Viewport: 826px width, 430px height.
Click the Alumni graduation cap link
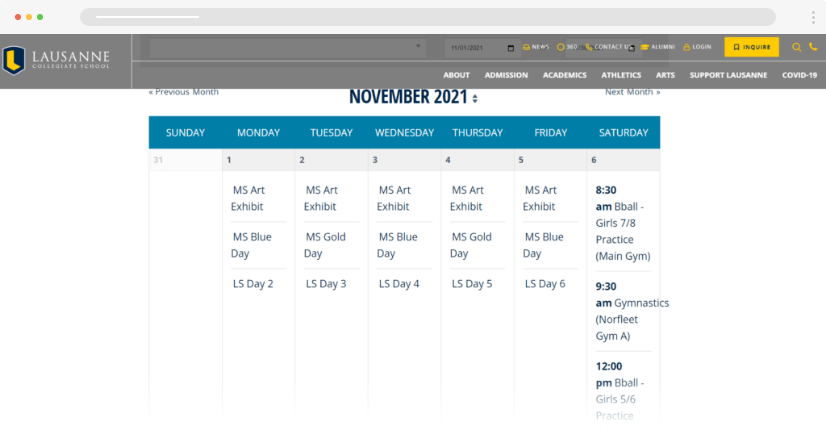click(x=658, y=47)
